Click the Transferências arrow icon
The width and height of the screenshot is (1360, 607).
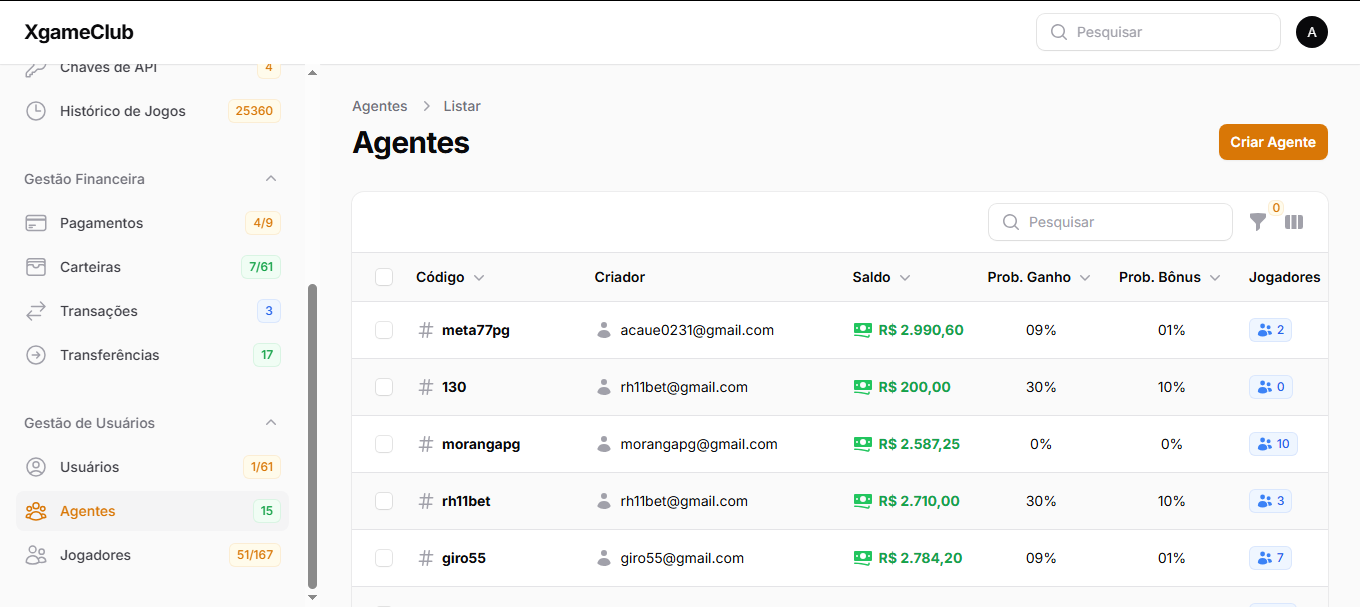tap(36, 354)
